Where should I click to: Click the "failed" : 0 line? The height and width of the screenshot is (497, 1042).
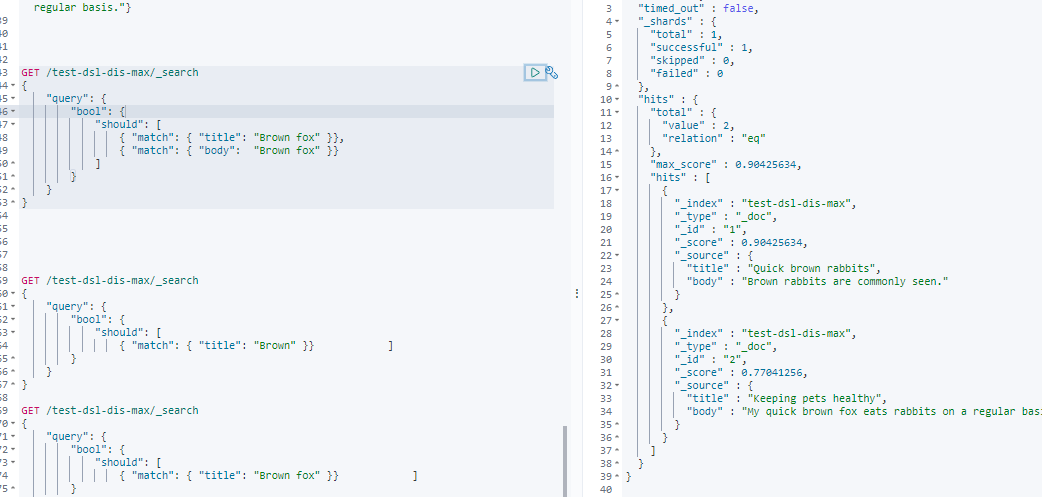point(686,74)
